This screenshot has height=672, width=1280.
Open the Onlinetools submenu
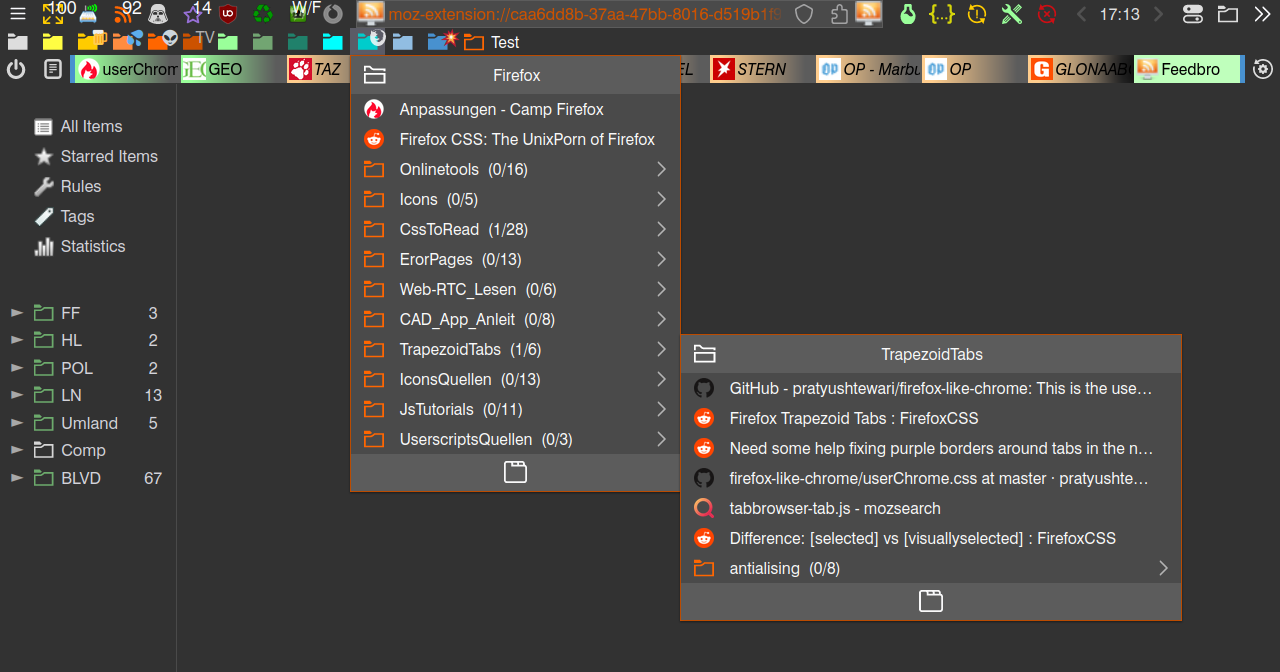pyautogui.click(x=515, y=169)
